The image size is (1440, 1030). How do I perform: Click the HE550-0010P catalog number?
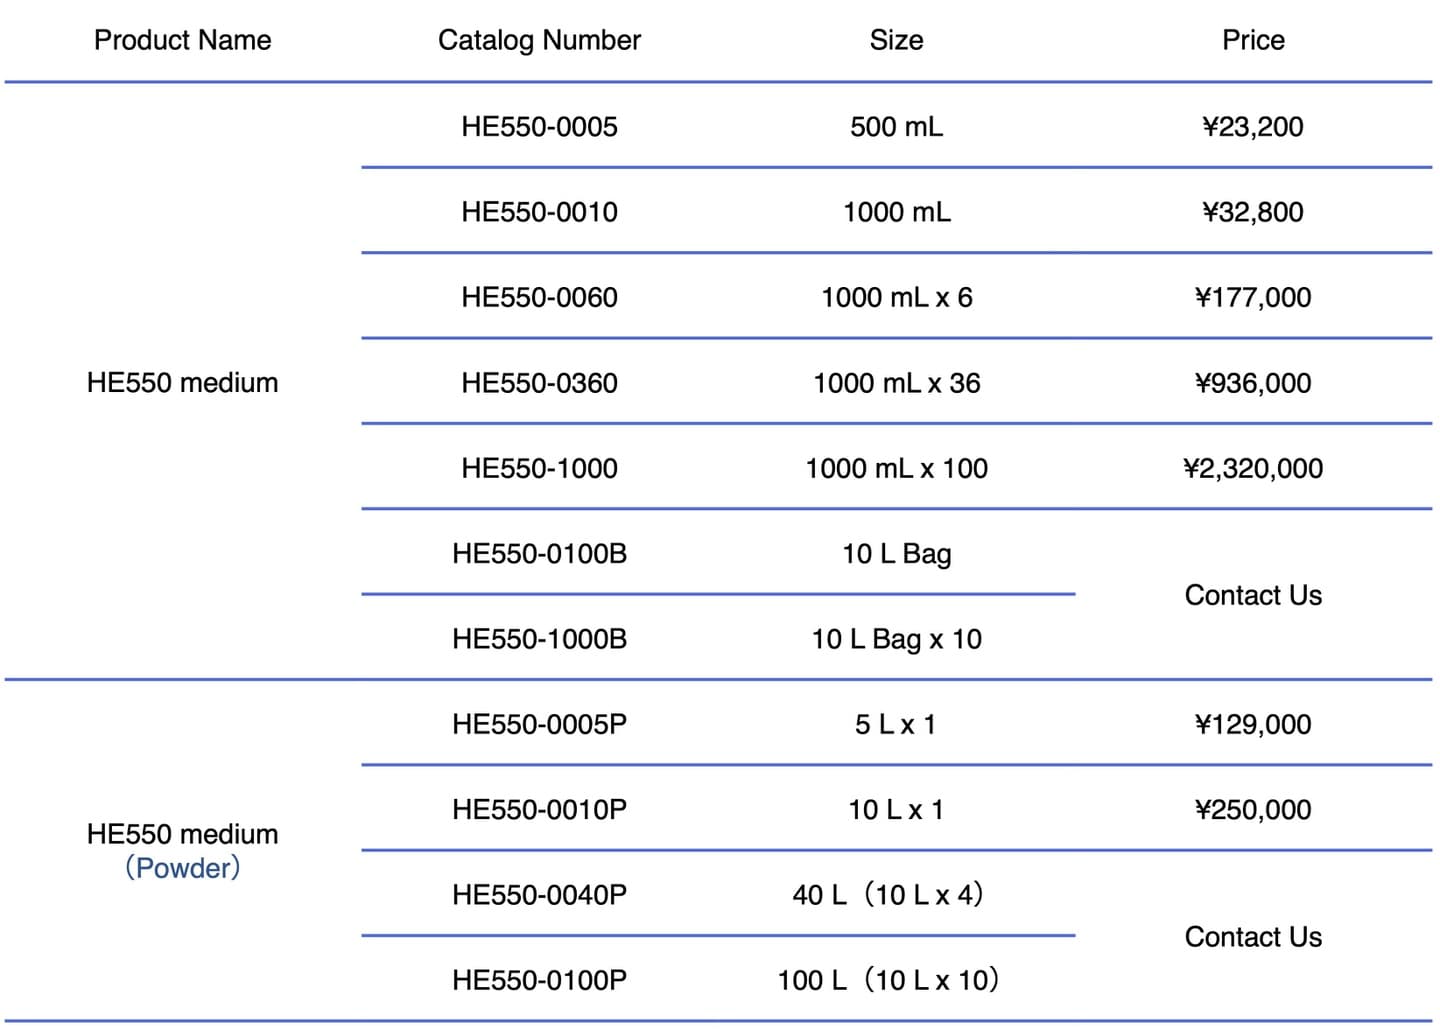pyautogui.click(x=539, y=810)
